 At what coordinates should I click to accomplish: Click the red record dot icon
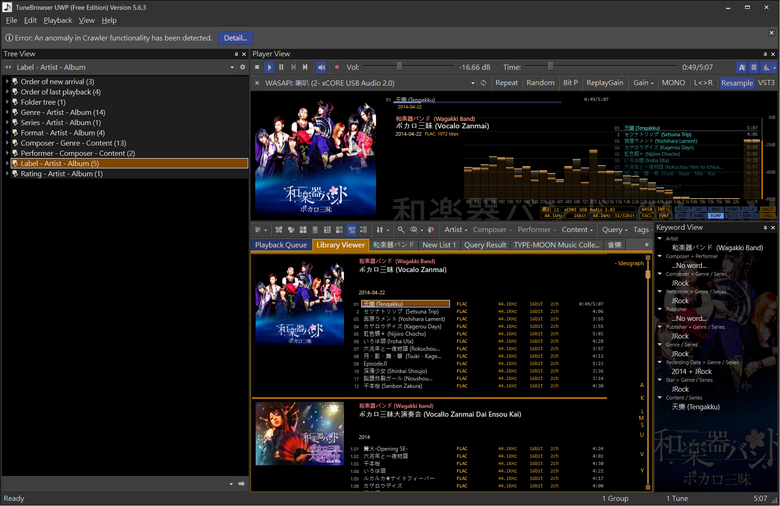(x=337, y=67)
